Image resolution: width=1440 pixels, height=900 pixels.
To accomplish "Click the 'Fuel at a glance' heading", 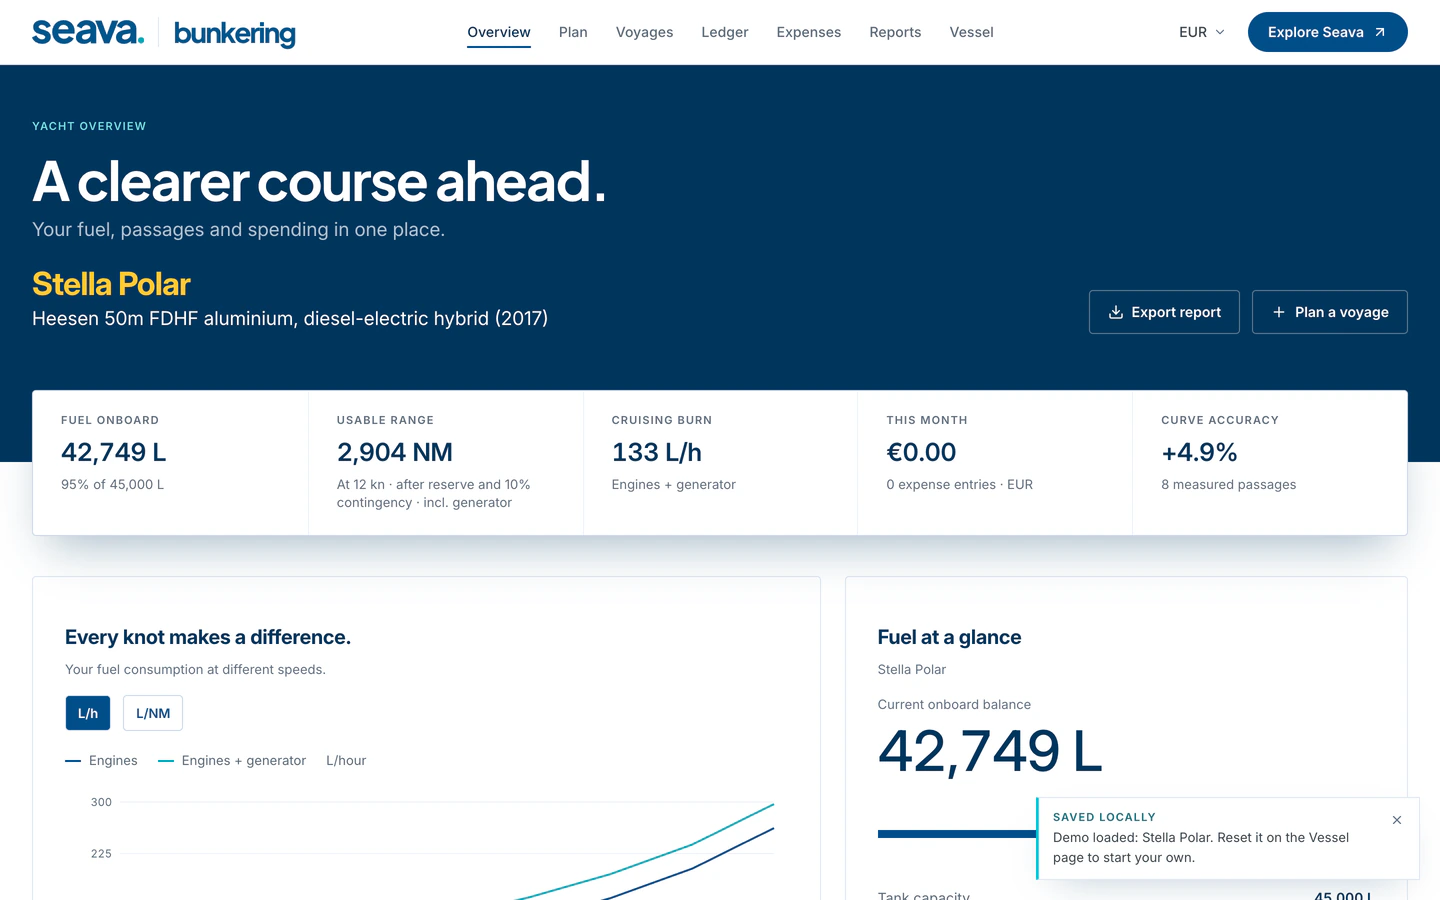I will point(949,637).
